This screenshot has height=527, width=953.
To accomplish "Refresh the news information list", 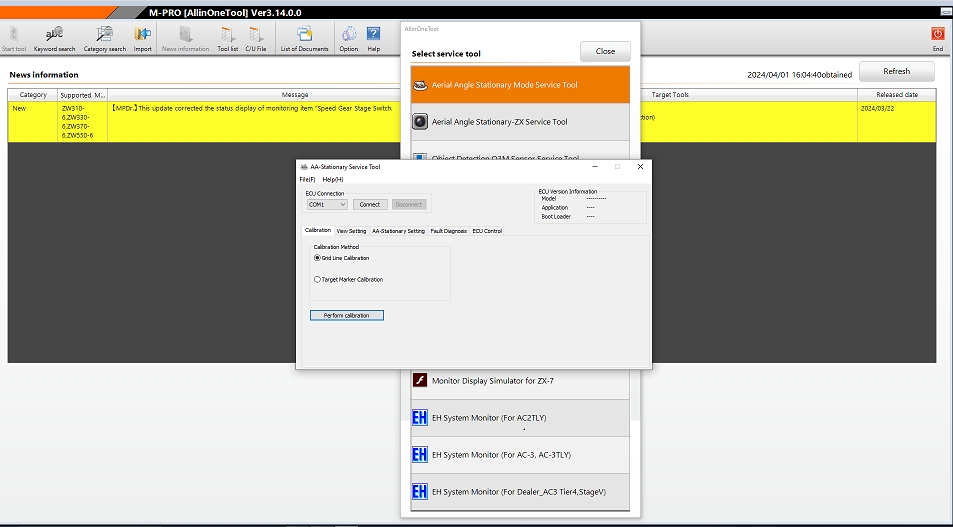I will point(896,71).
